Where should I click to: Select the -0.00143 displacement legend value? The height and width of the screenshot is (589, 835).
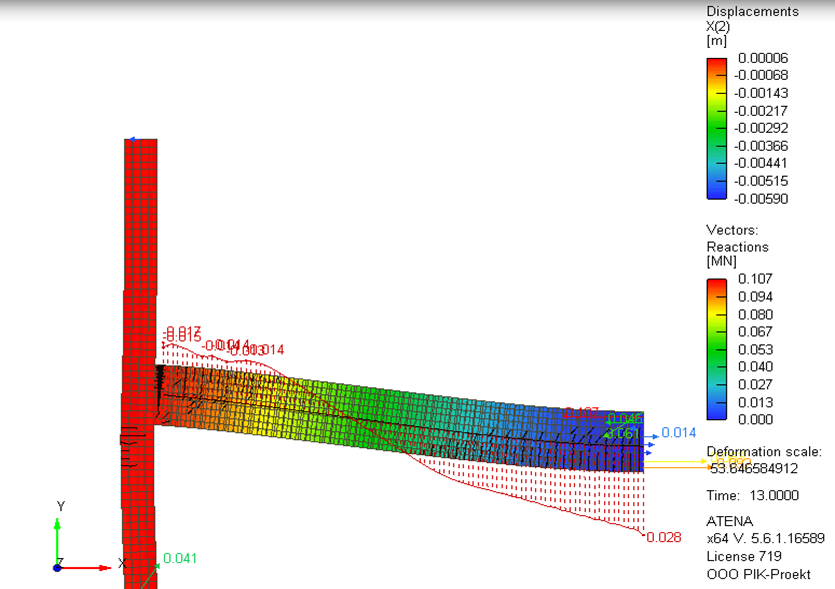[760, 93]
